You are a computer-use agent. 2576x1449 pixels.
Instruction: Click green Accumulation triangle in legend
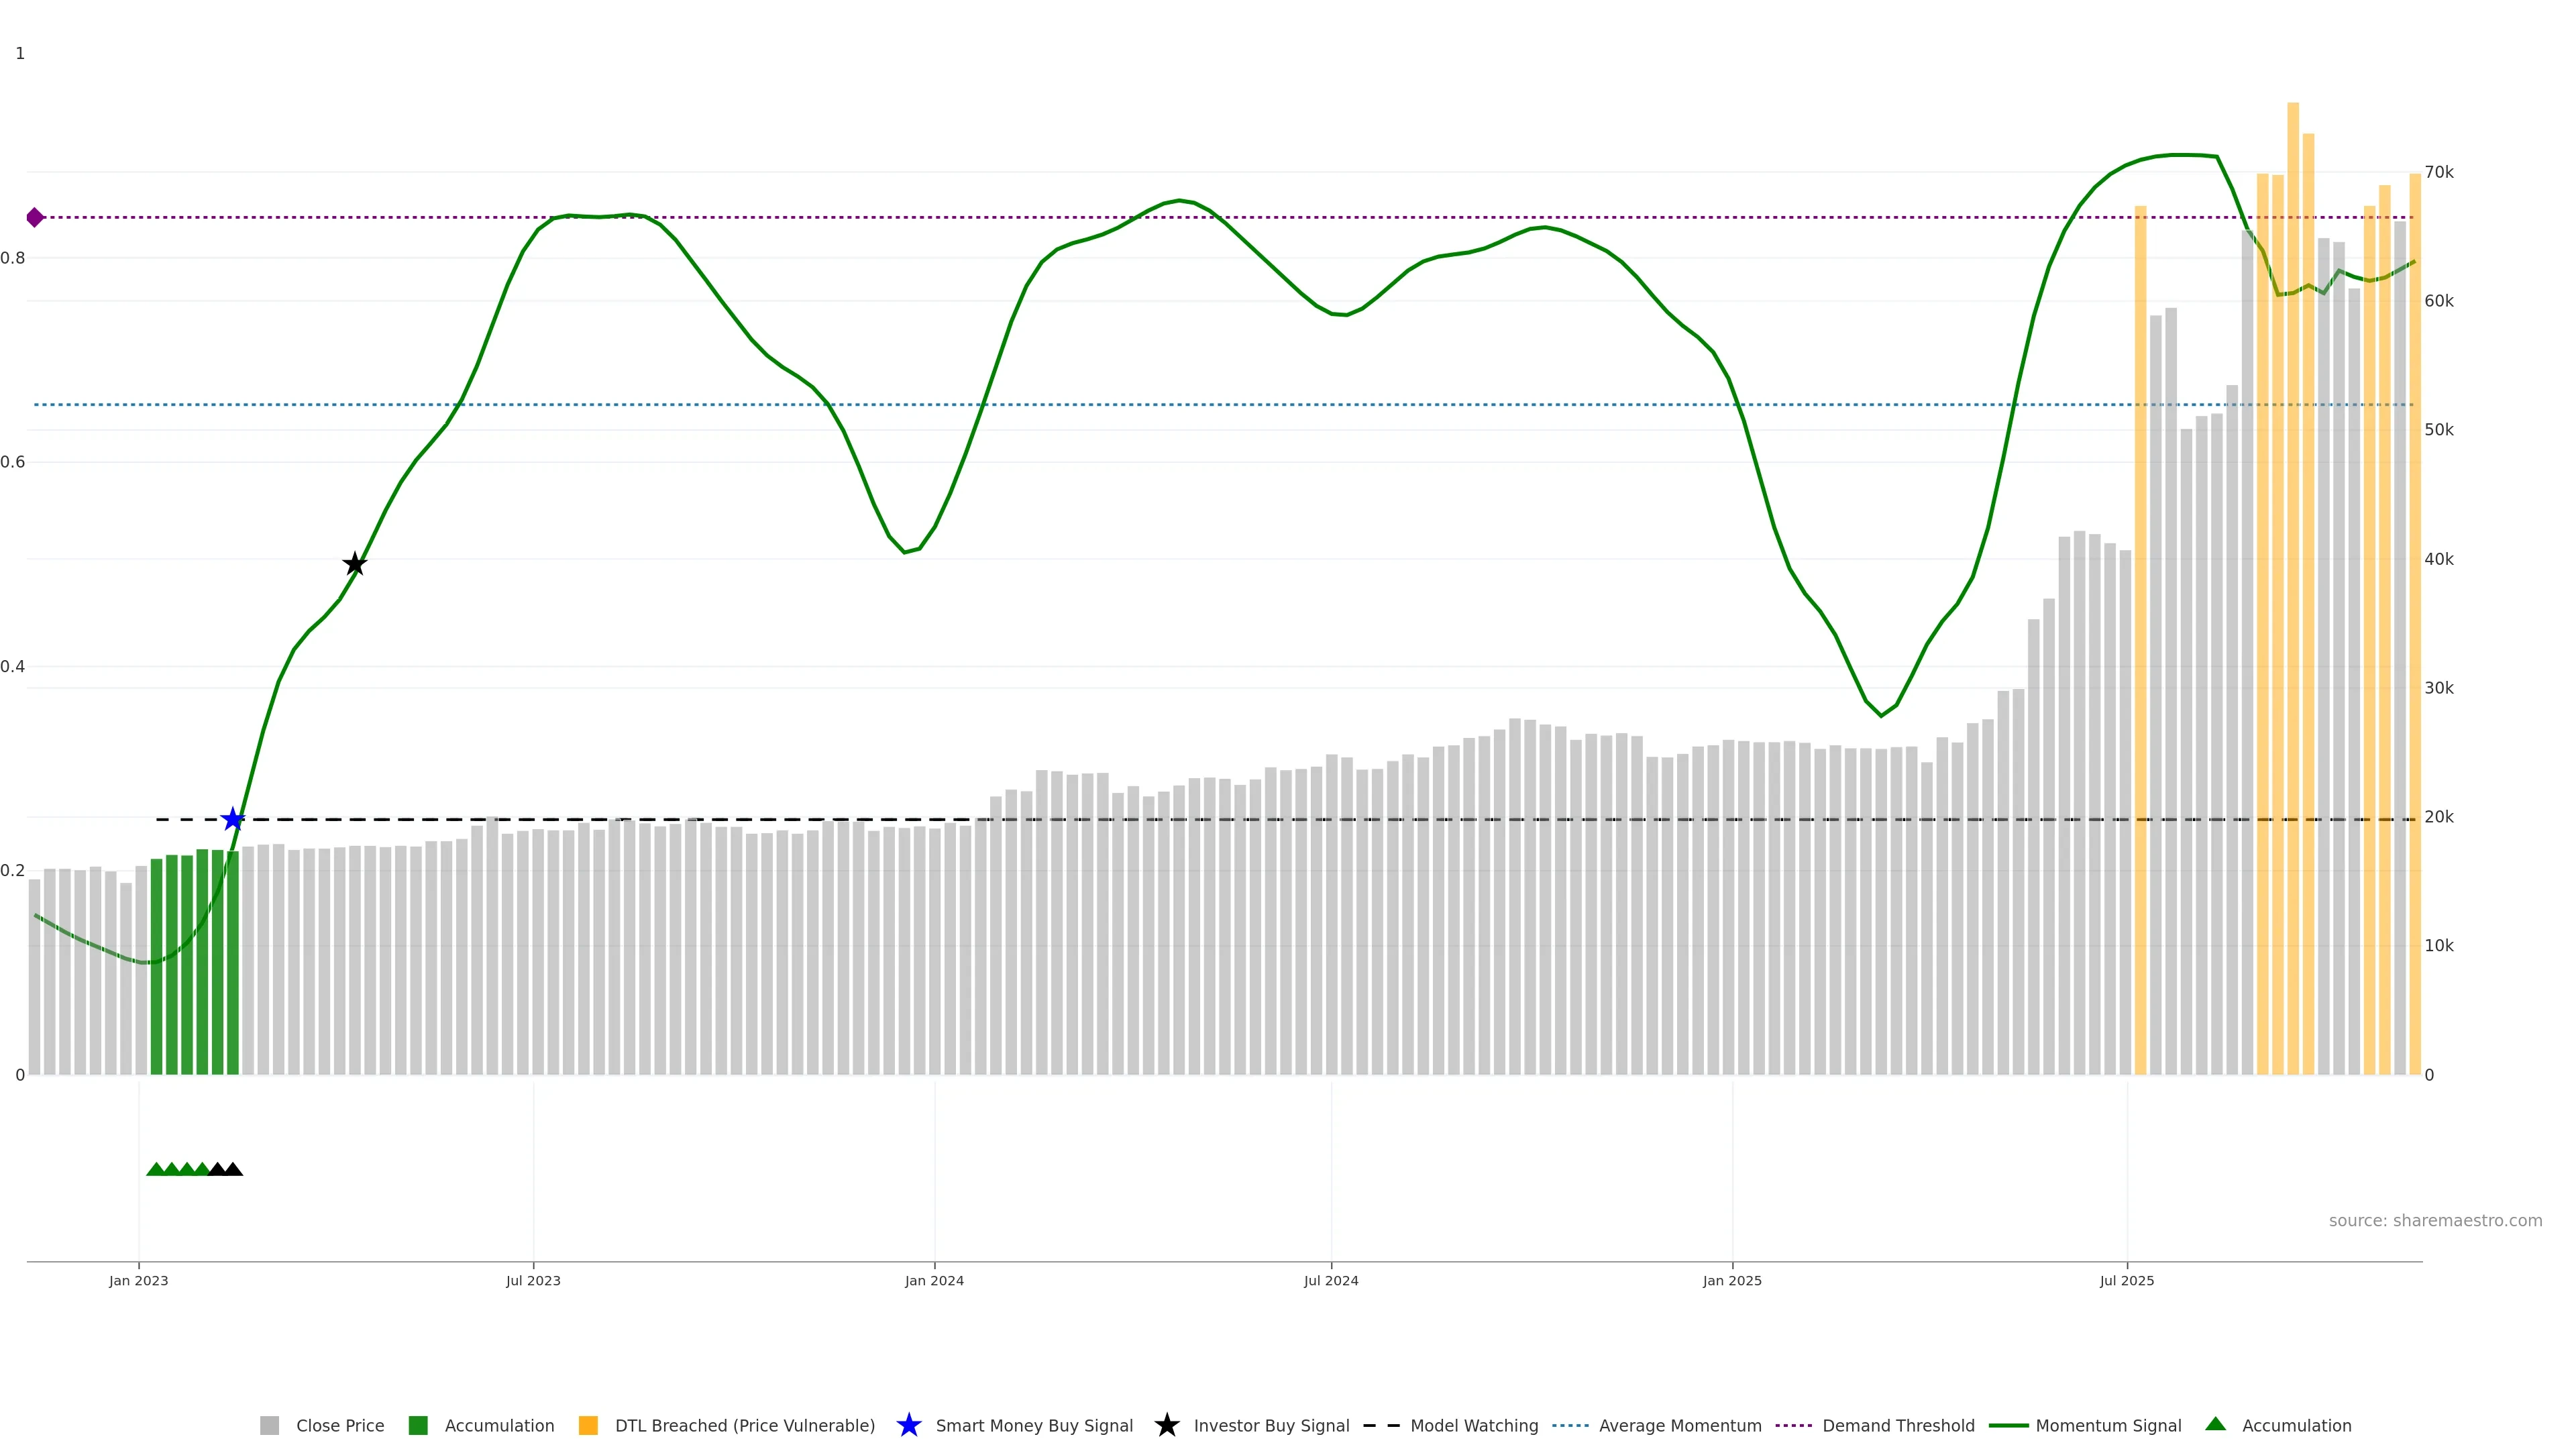pos(2215,1424)
